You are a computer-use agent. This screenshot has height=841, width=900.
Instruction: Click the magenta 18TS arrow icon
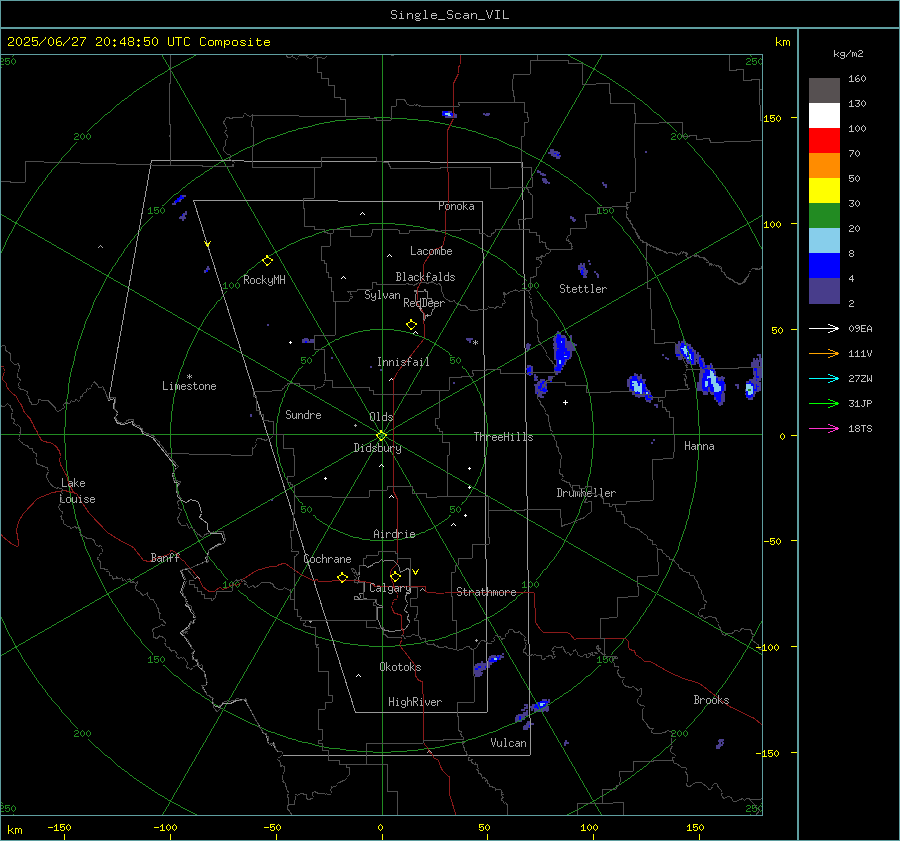coord(824,428)
